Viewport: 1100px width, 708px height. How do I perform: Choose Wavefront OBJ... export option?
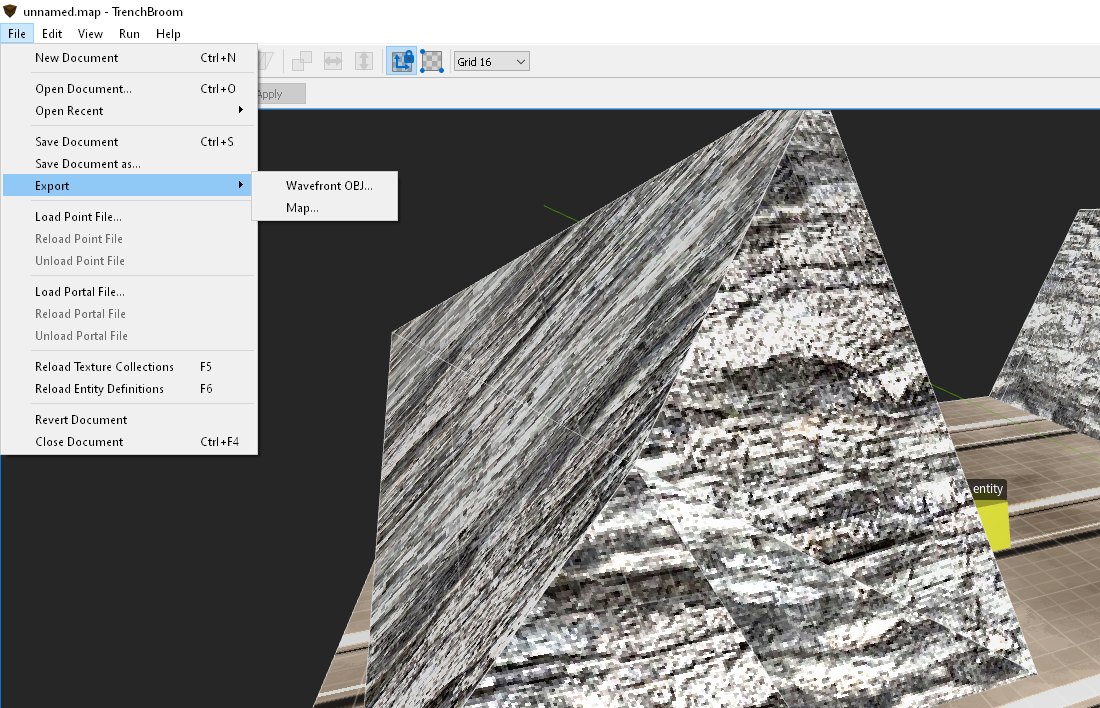coord(329,186)
